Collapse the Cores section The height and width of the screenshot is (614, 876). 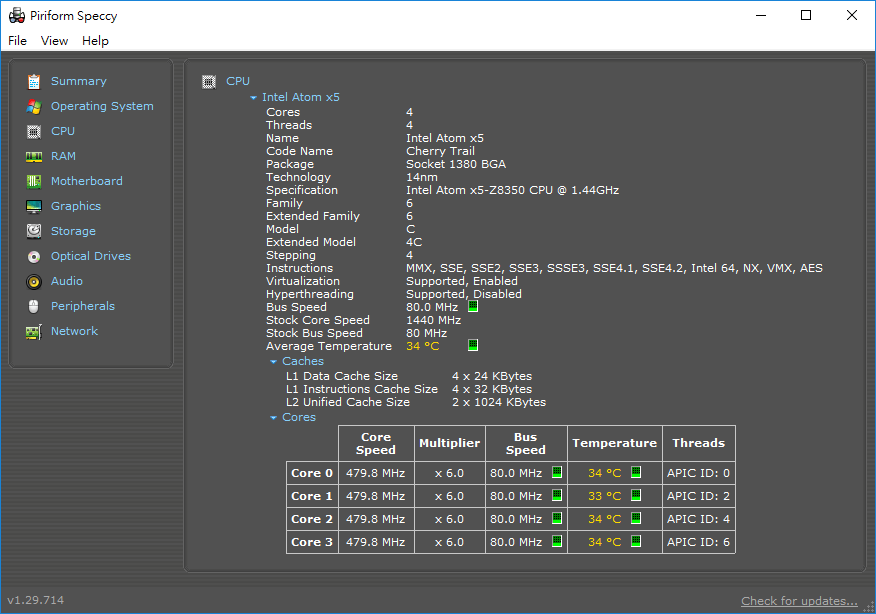(274, 418)
